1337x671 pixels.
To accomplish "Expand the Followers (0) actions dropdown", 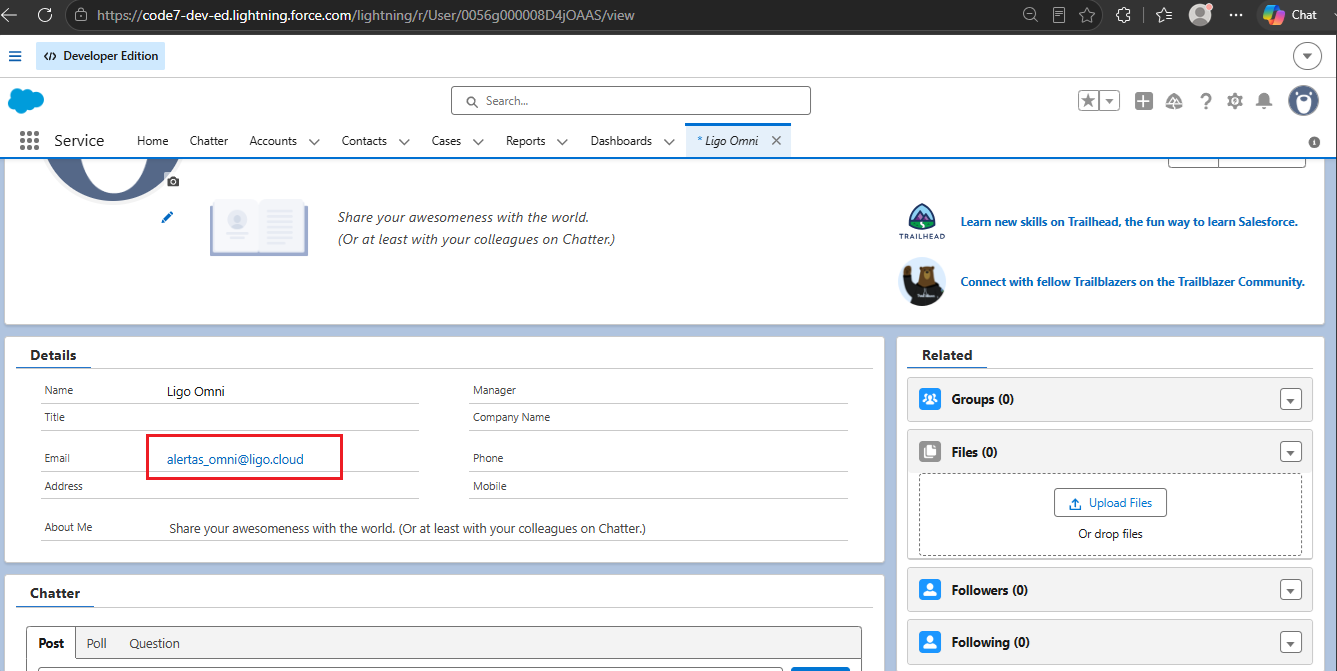I will [1291, 590].
